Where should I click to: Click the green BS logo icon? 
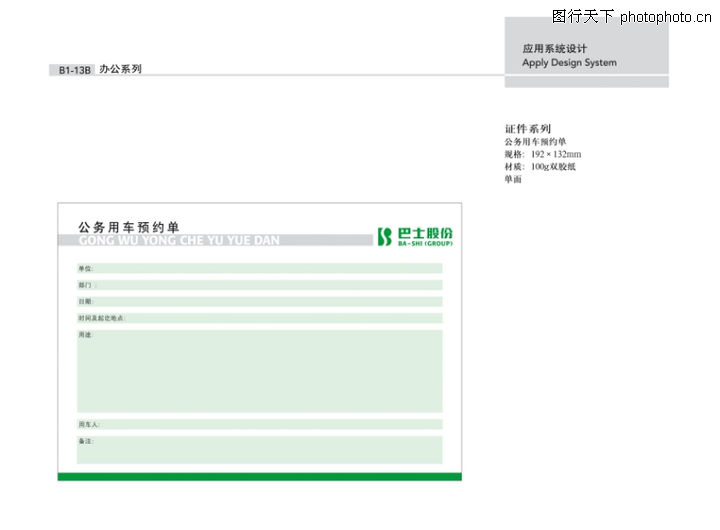tap(384, 236)
